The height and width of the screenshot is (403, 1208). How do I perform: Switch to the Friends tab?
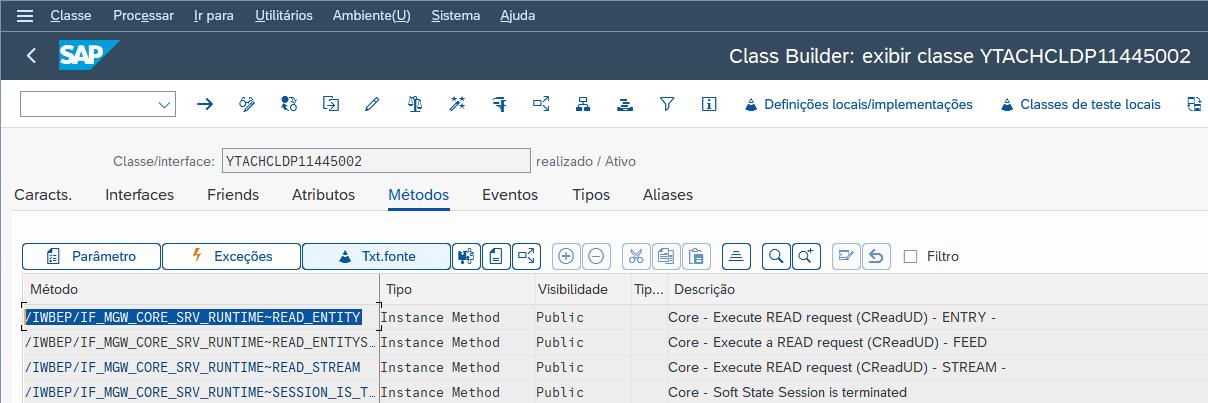click(x=233, y=195)
